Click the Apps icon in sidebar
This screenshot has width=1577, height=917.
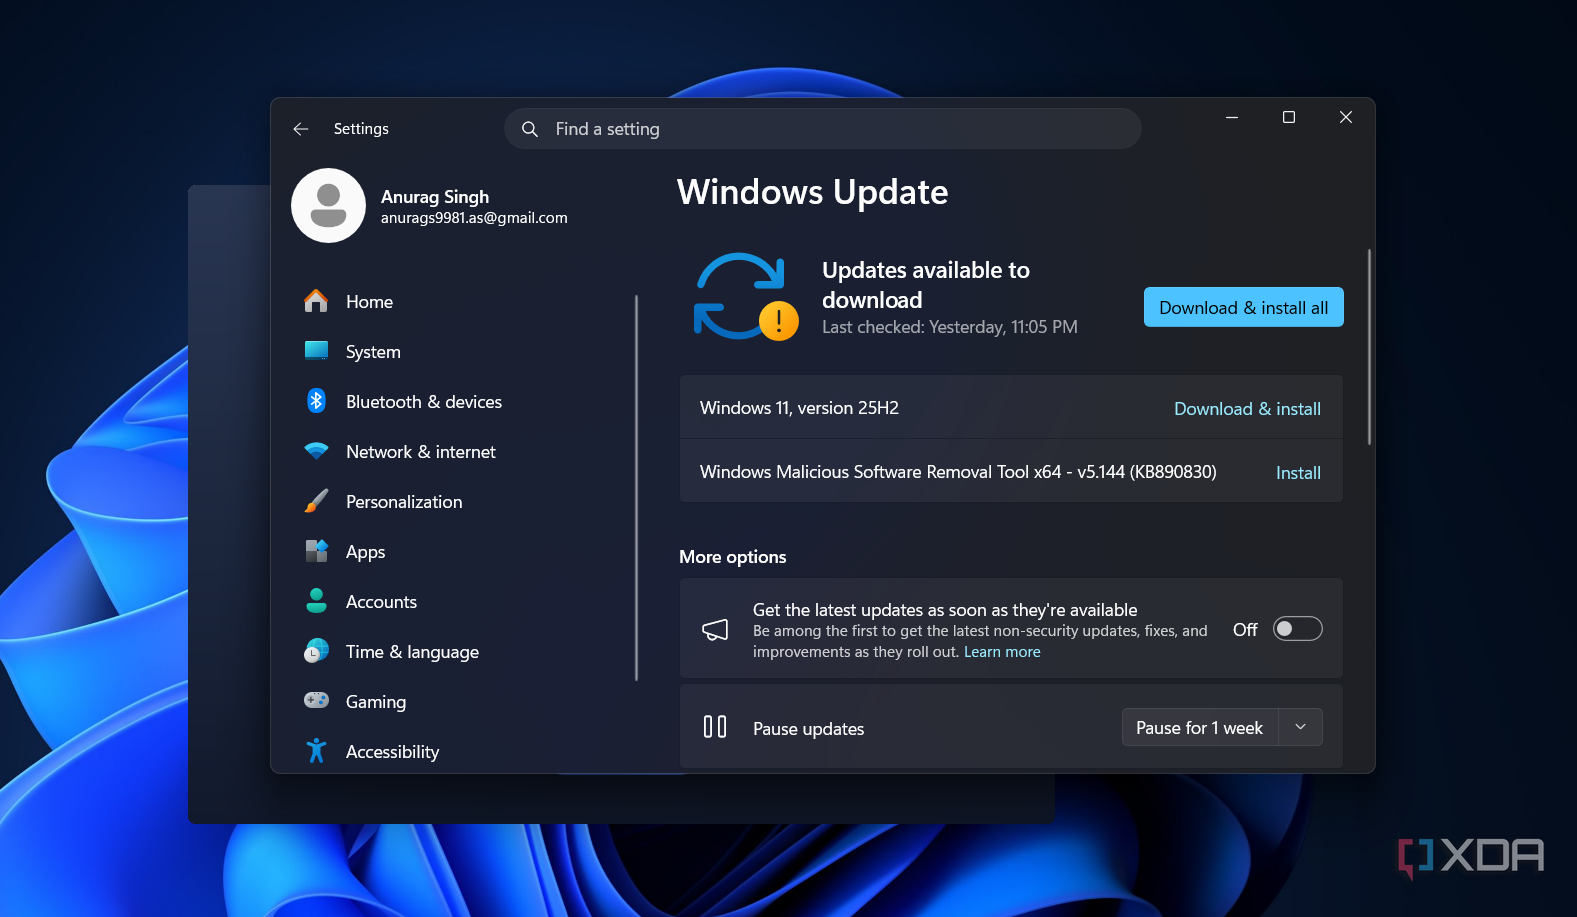(x=316, y=551)
